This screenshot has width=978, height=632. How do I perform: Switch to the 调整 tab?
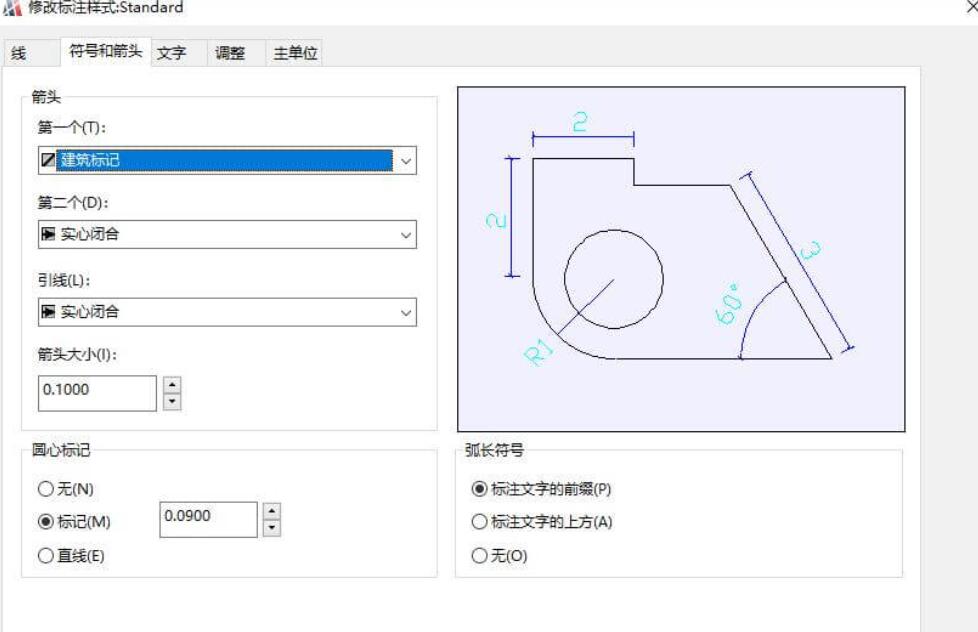(232, 54)
